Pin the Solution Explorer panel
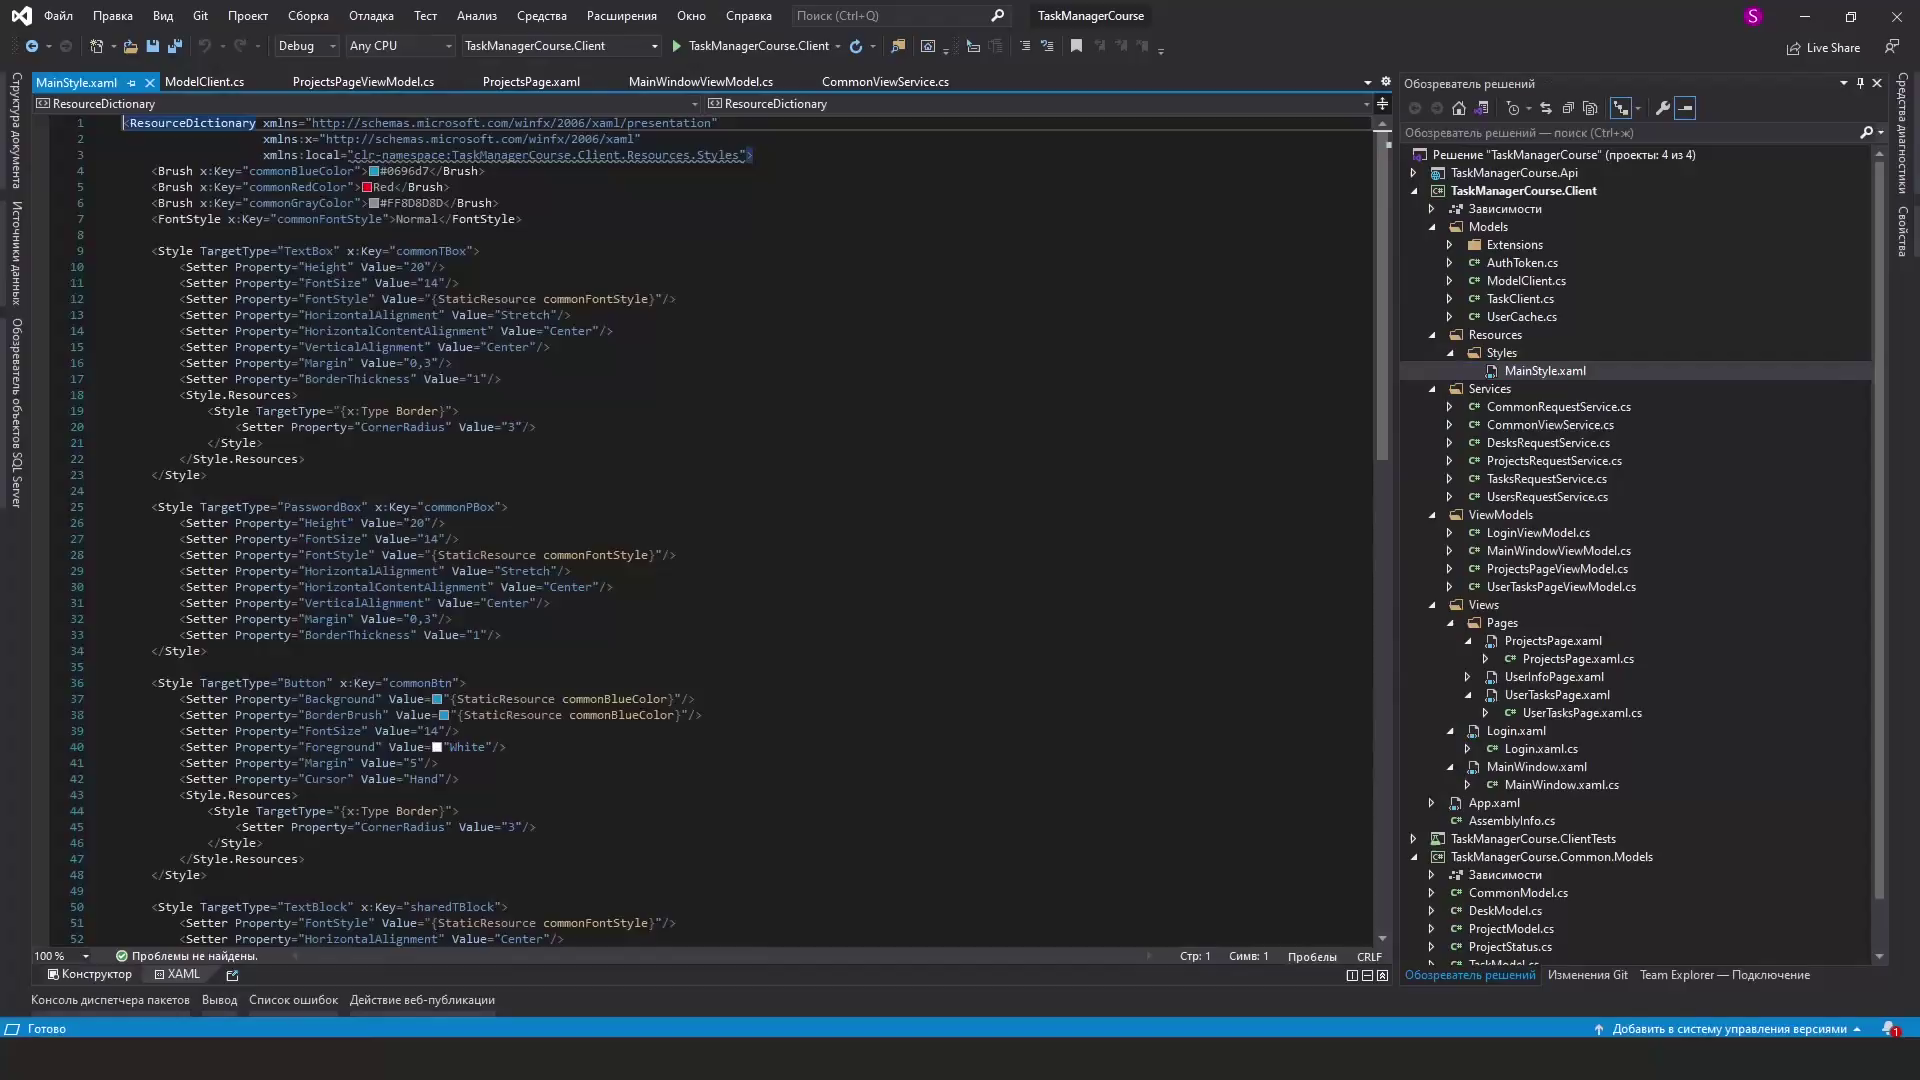 point(1860,83)
